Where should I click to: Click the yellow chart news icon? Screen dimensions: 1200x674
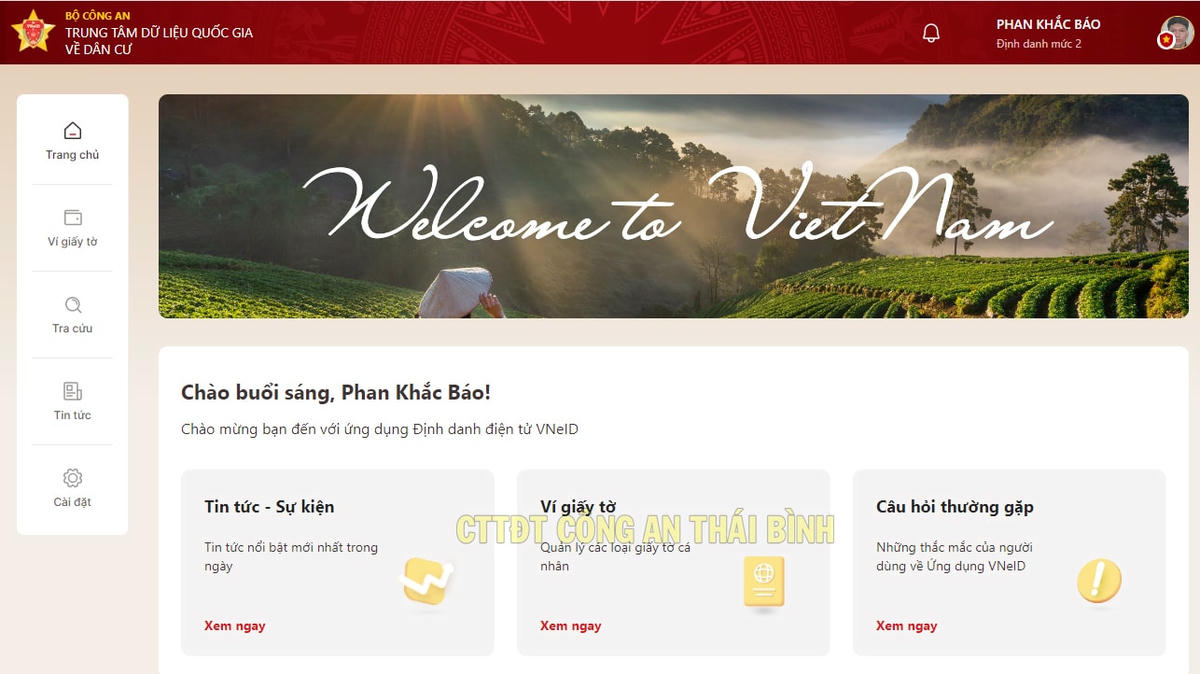click(x=427, y=582)
